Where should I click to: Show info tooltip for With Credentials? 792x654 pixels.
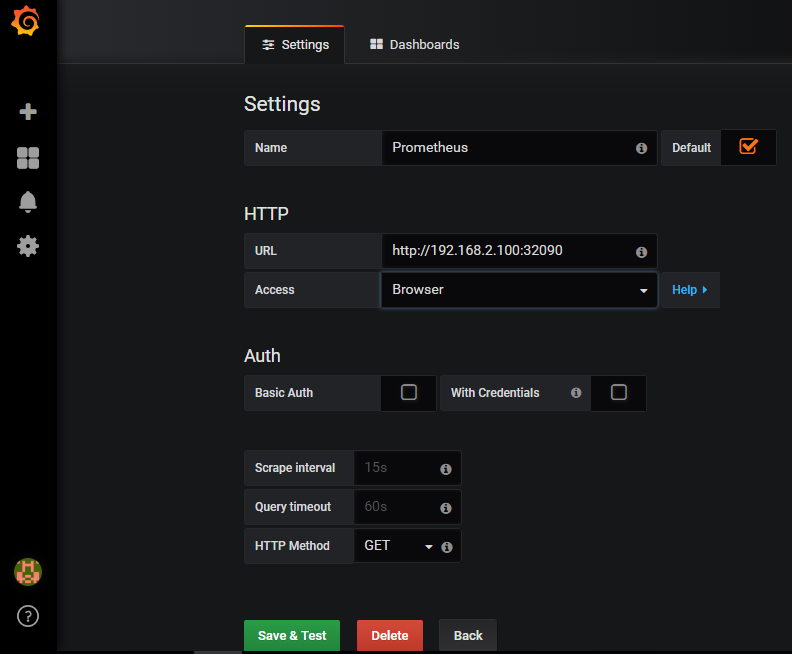tap(576, 393)
